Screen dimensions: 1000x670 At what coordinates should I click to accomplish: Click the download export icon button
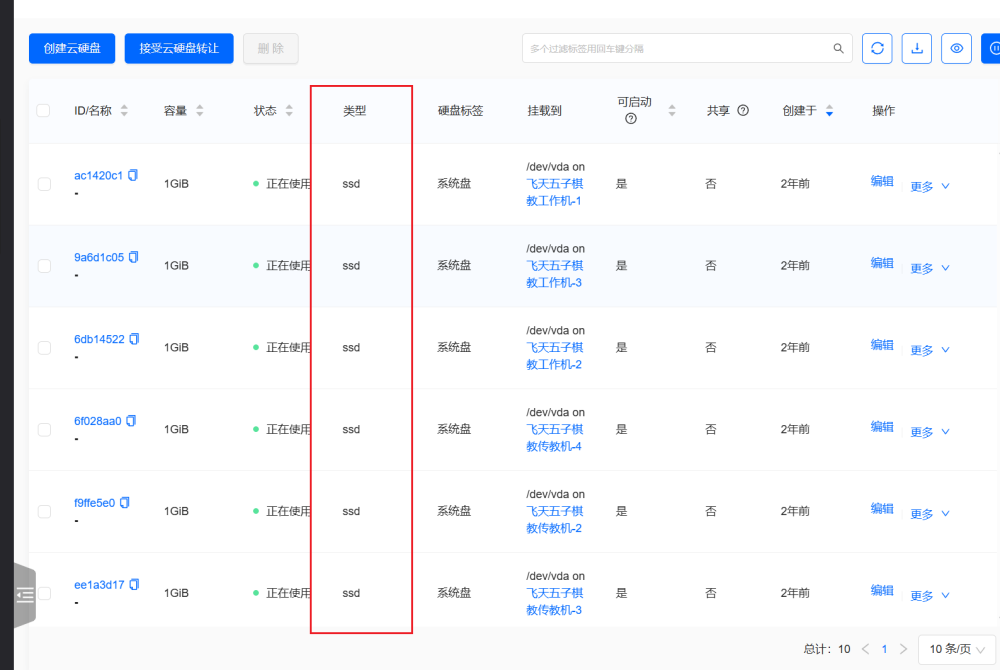pyautogui.click(x=917, y=48)
